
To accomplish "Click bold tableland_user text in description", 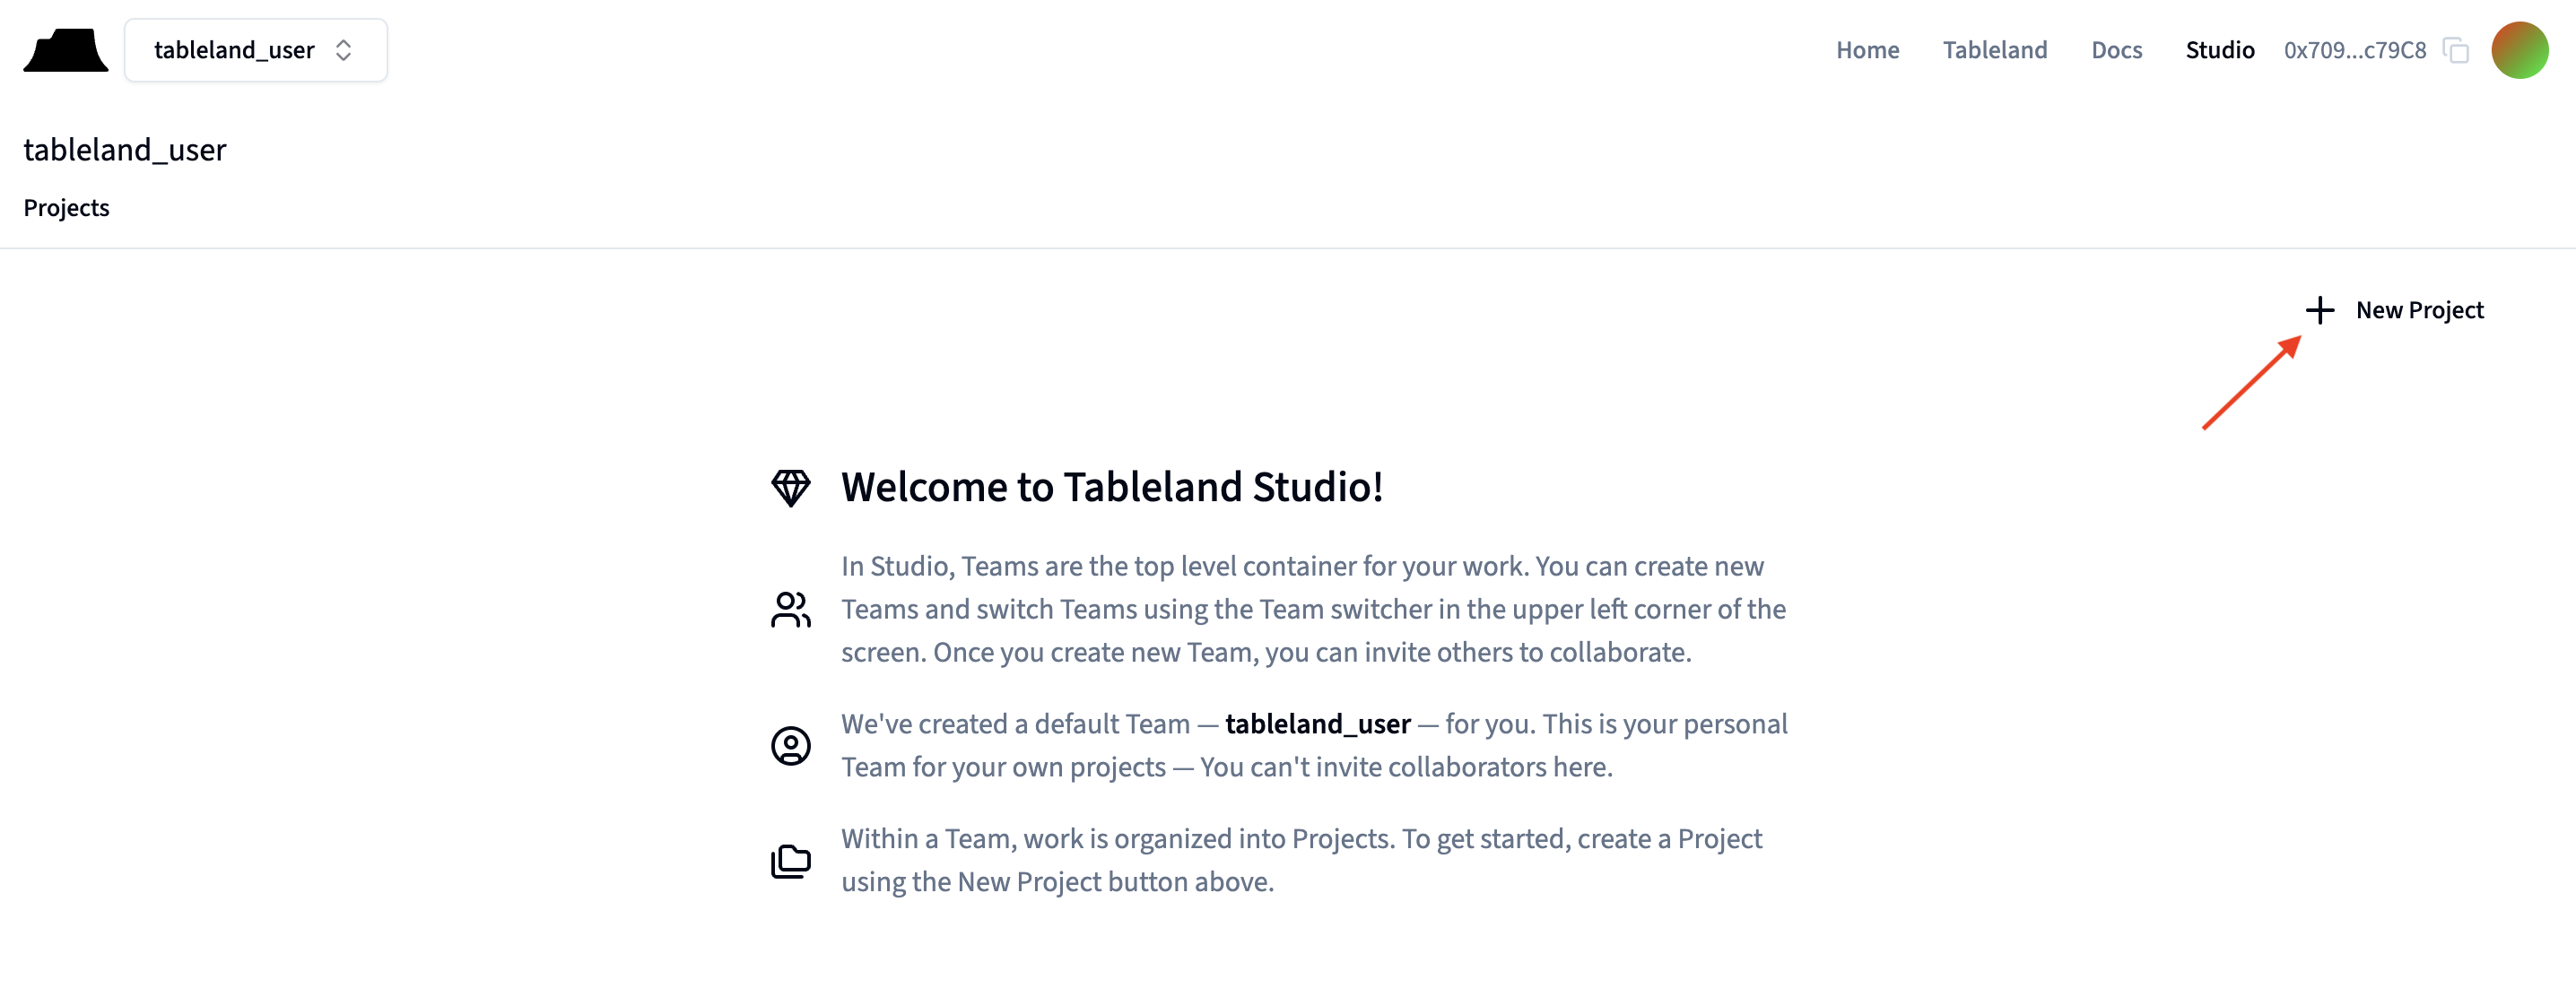I will tap(1317, 724).
